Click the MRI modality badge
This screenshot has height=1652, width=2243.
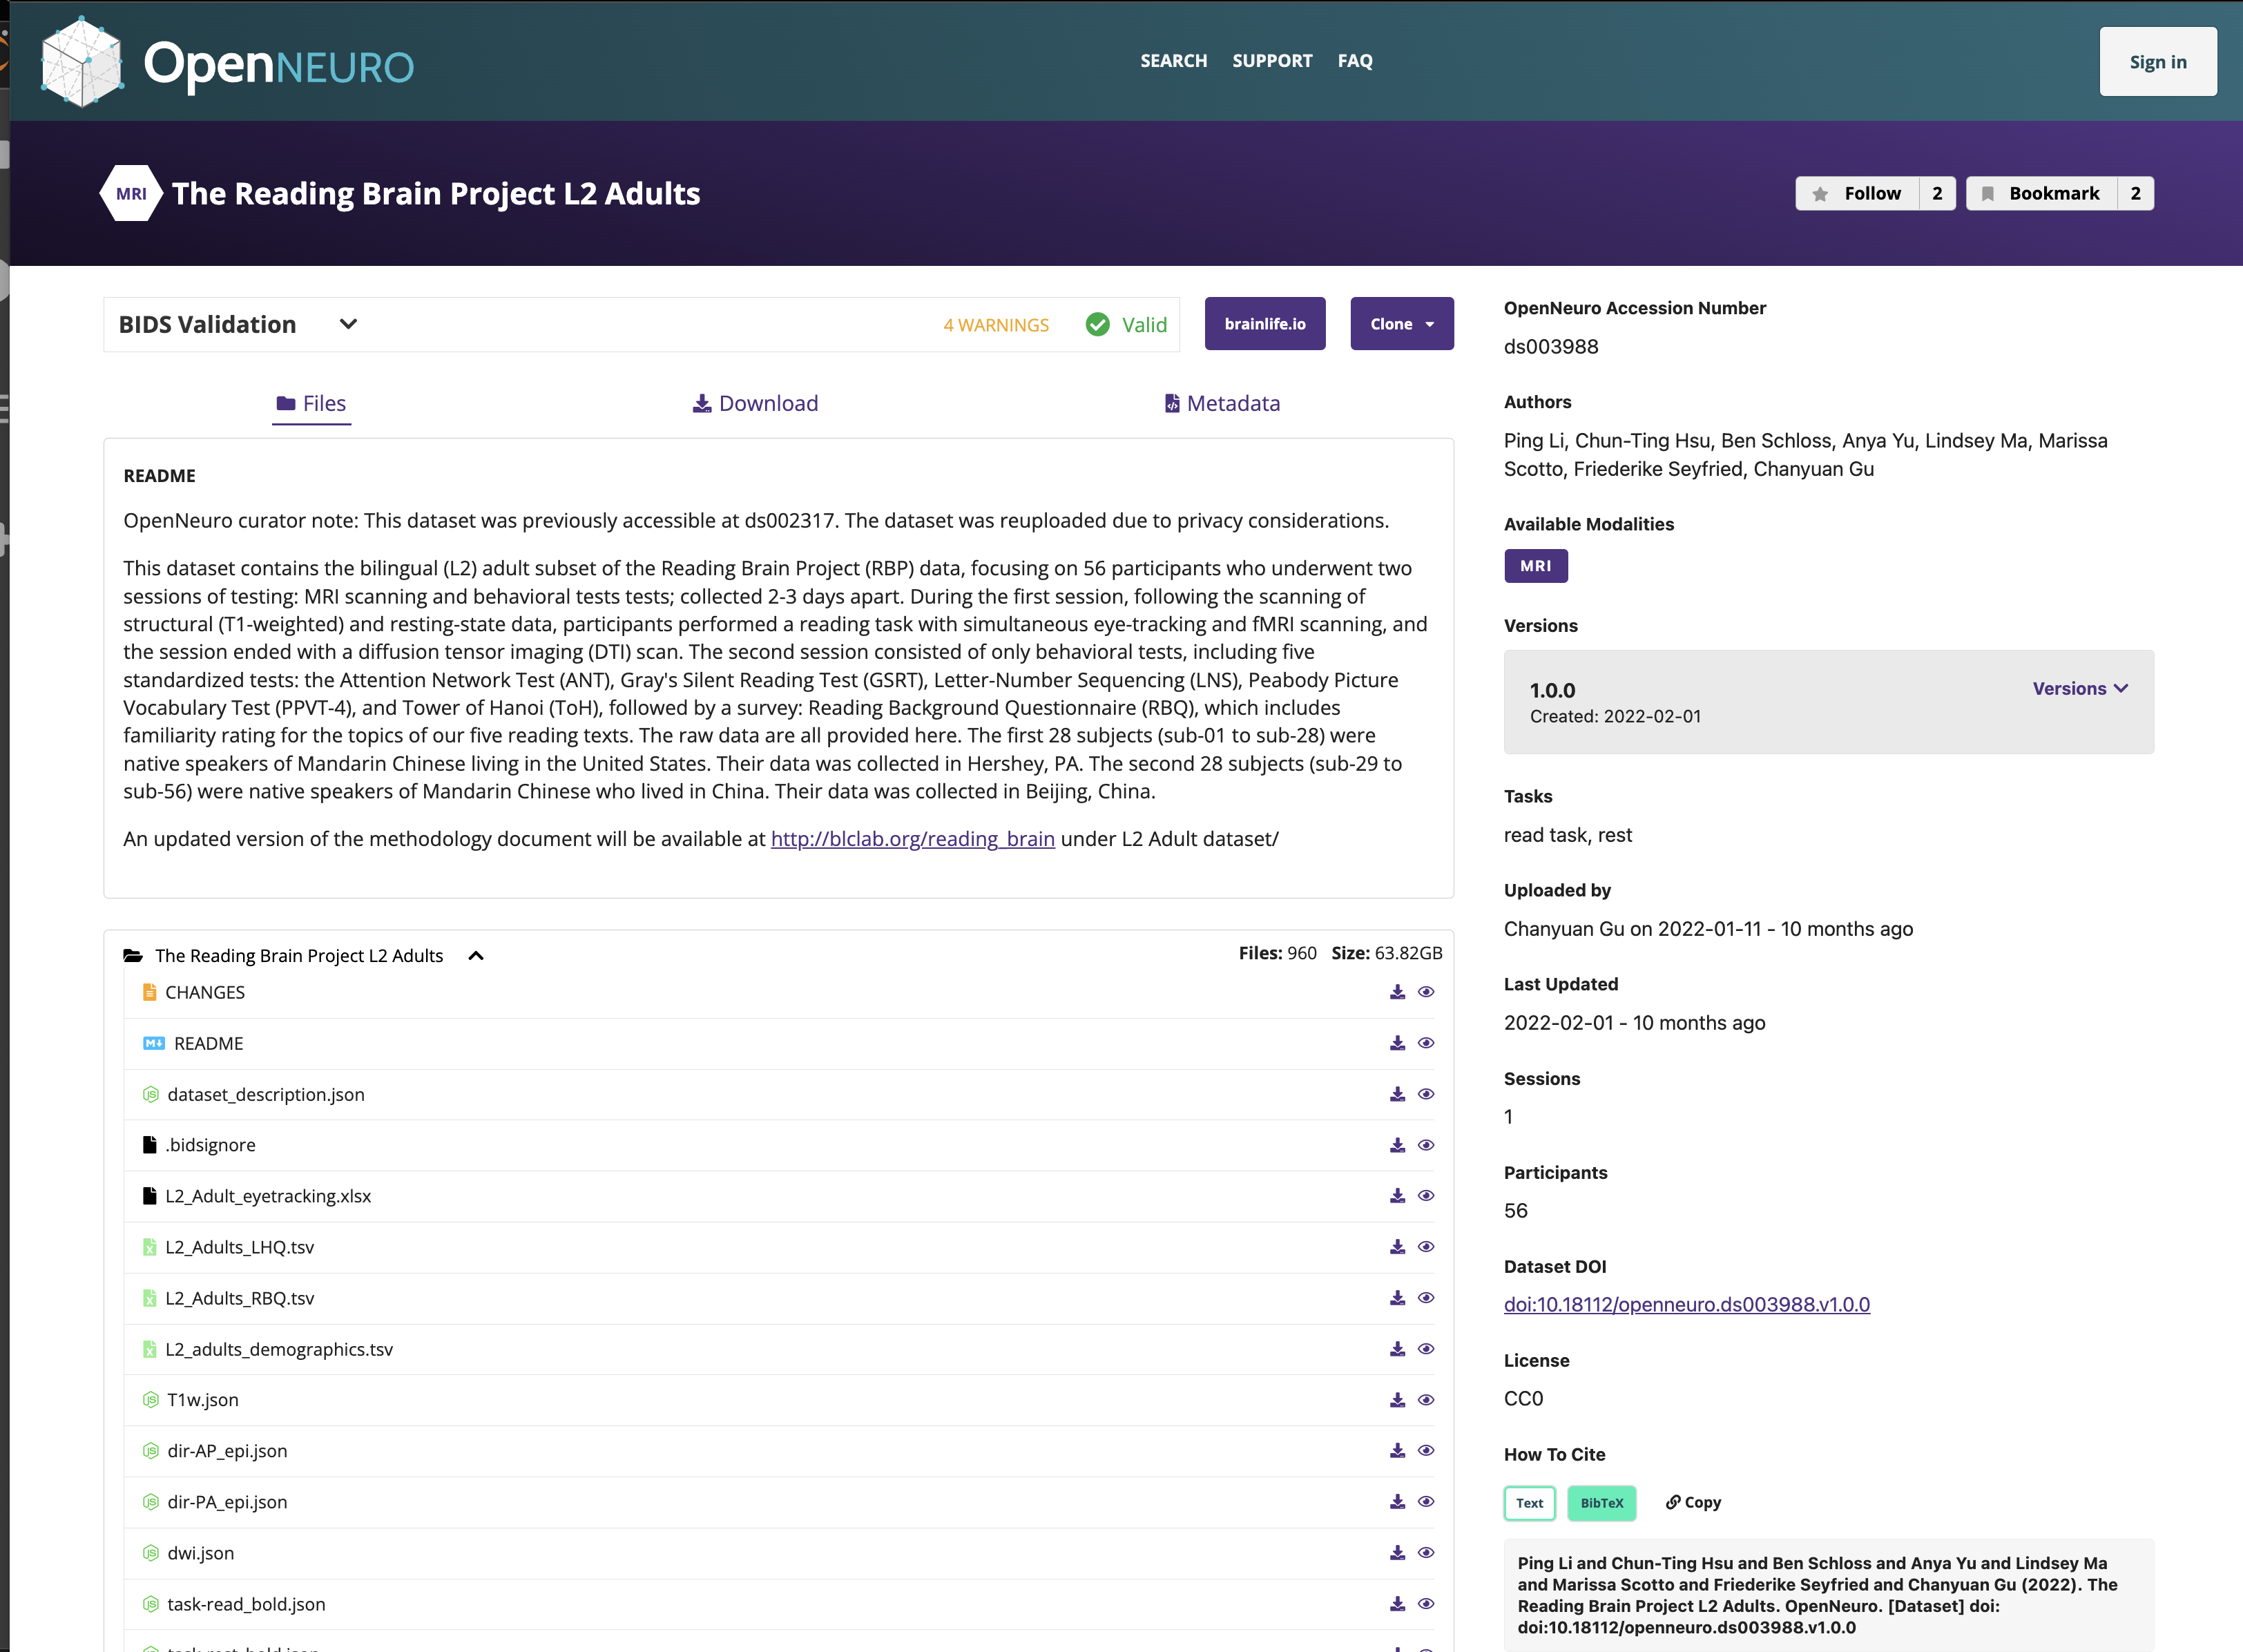pos(1535,566)
